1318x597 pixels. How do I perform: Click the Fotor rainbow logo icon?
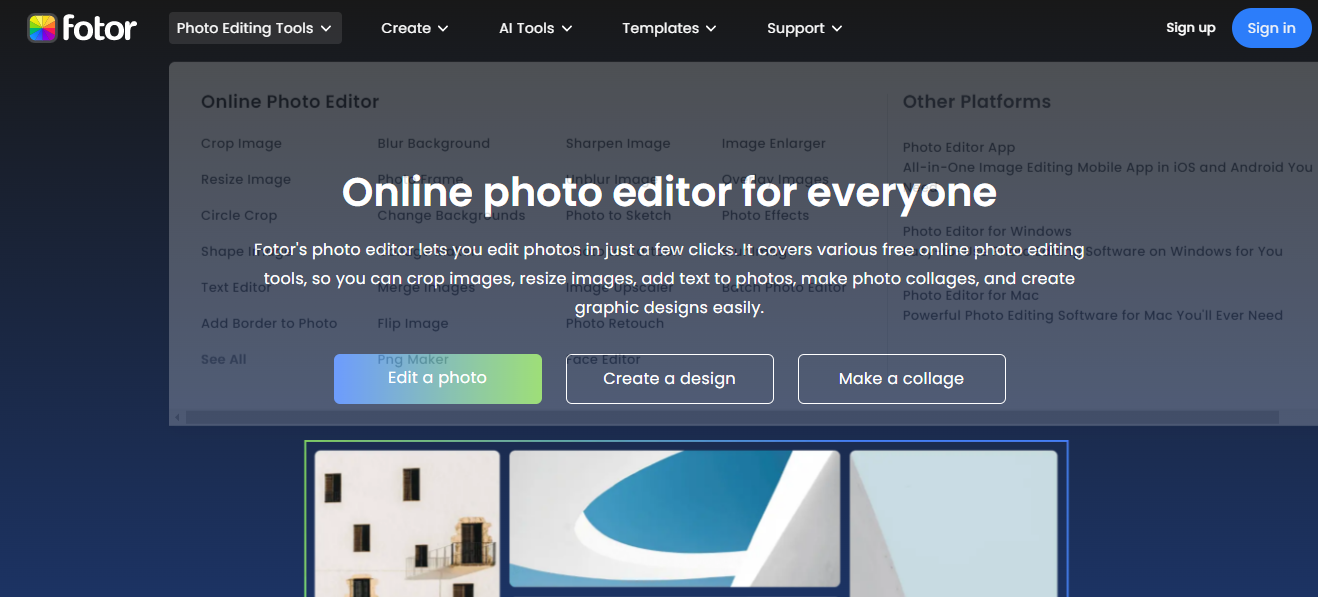[42, 28]
